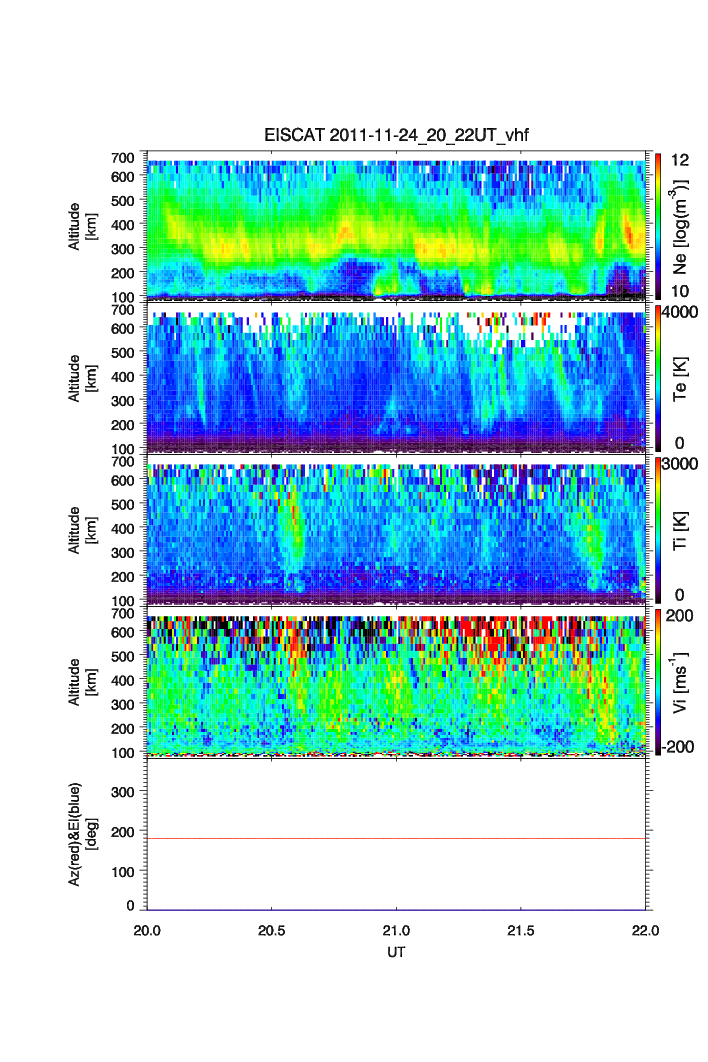Click the -200 value on Vi scale

point(679,746)
